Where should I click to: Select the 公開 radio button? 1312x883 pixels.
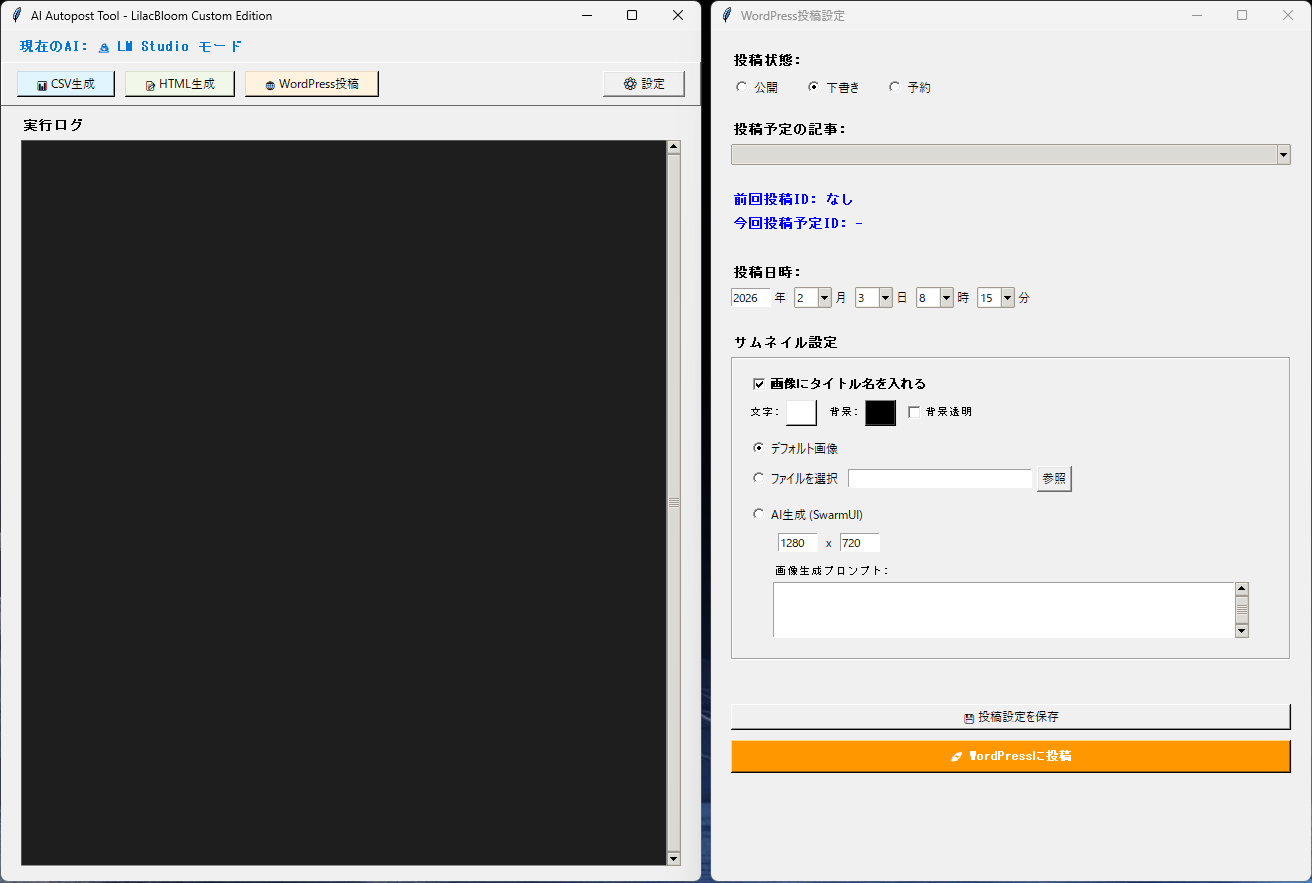point(741,87)
